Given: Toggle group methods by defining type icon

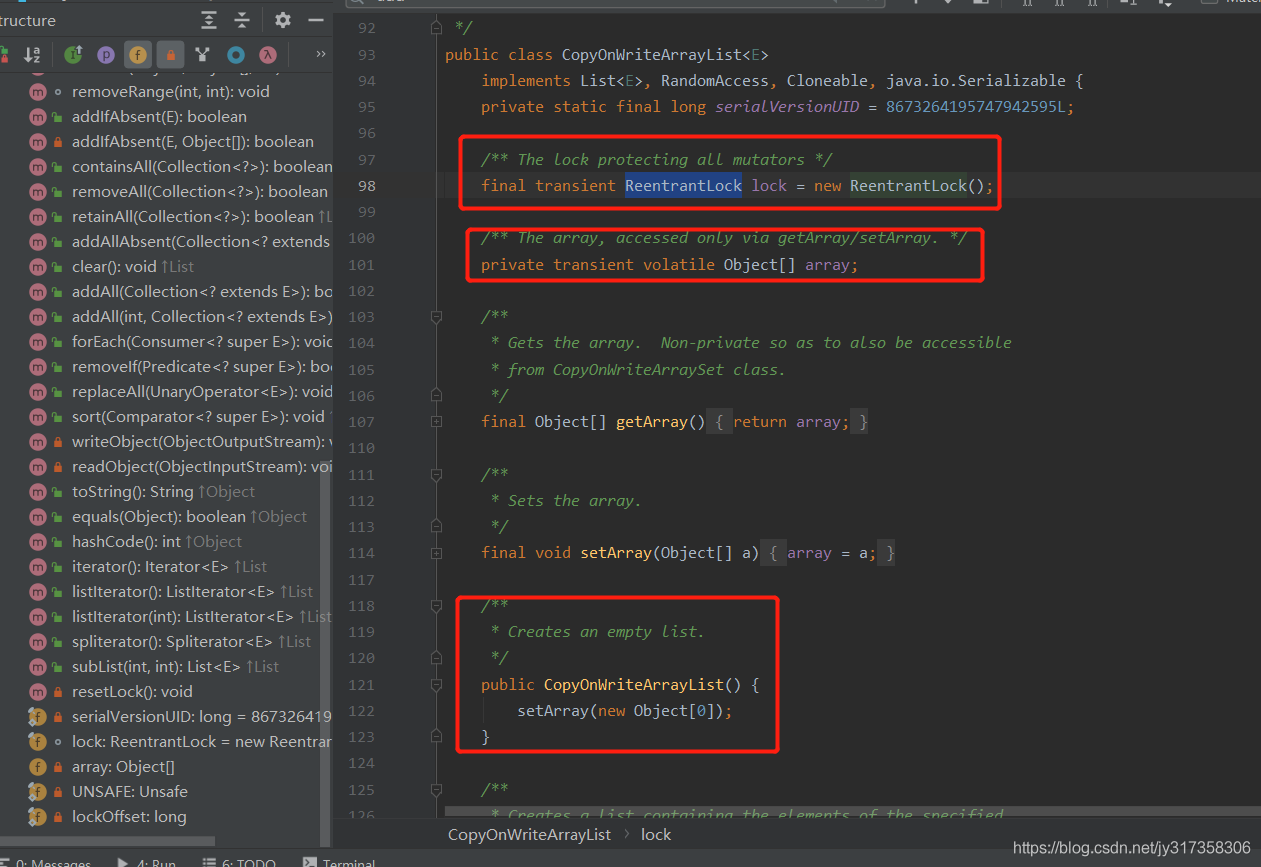Looking at the screenshot, I should tap(74, 54).
